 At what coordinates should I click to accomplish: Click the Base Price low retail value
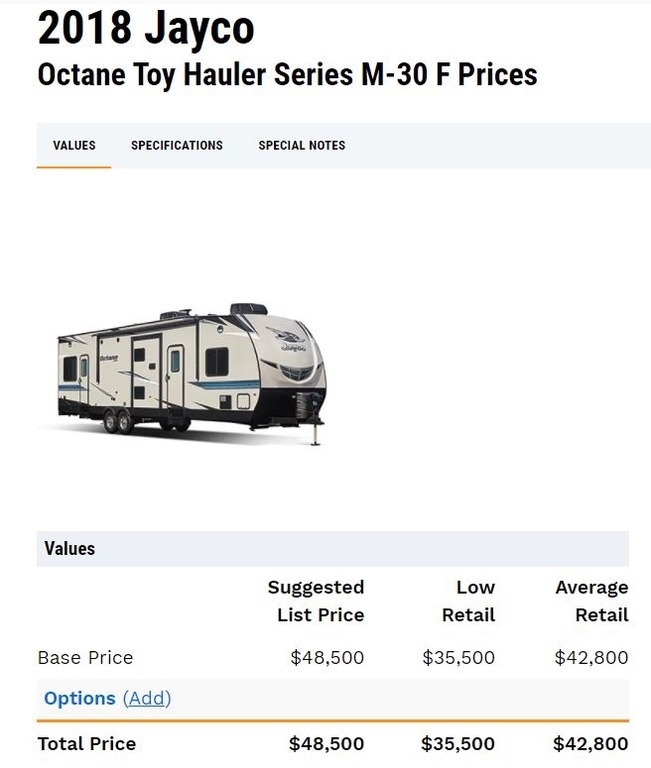pyautogui.click(x=459, y=657)
